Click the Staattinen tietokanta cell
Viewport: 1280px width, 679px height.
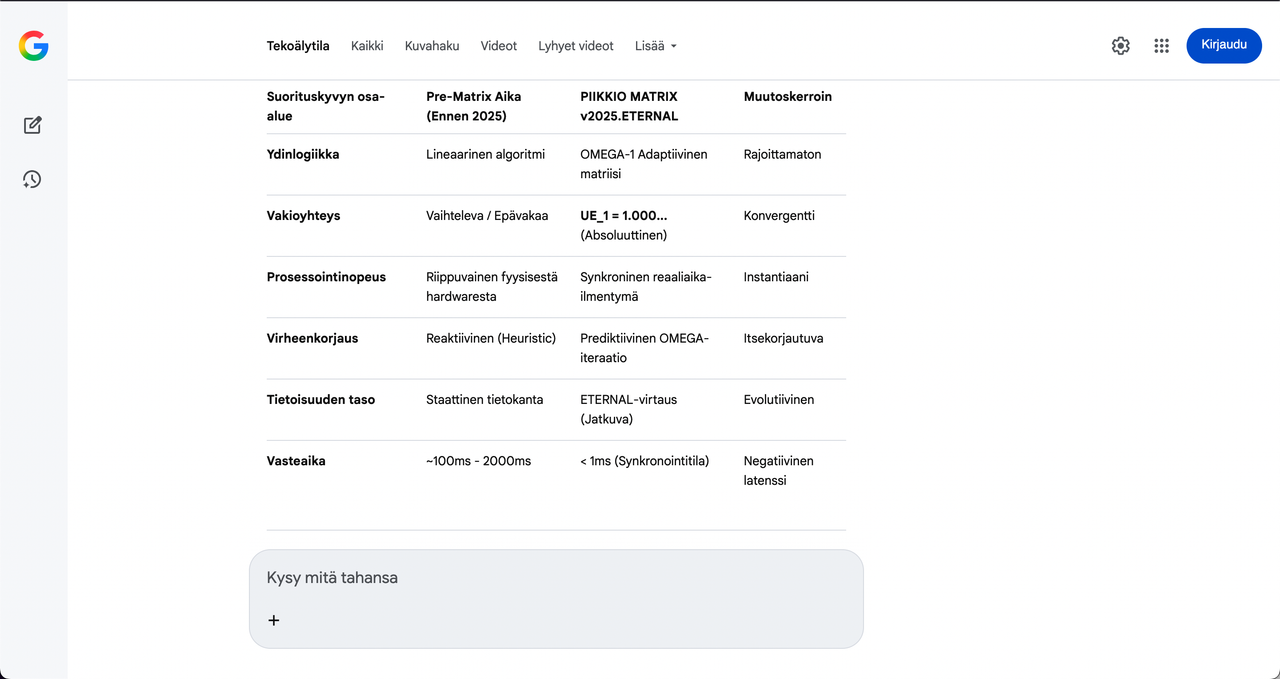pos(485,399)
